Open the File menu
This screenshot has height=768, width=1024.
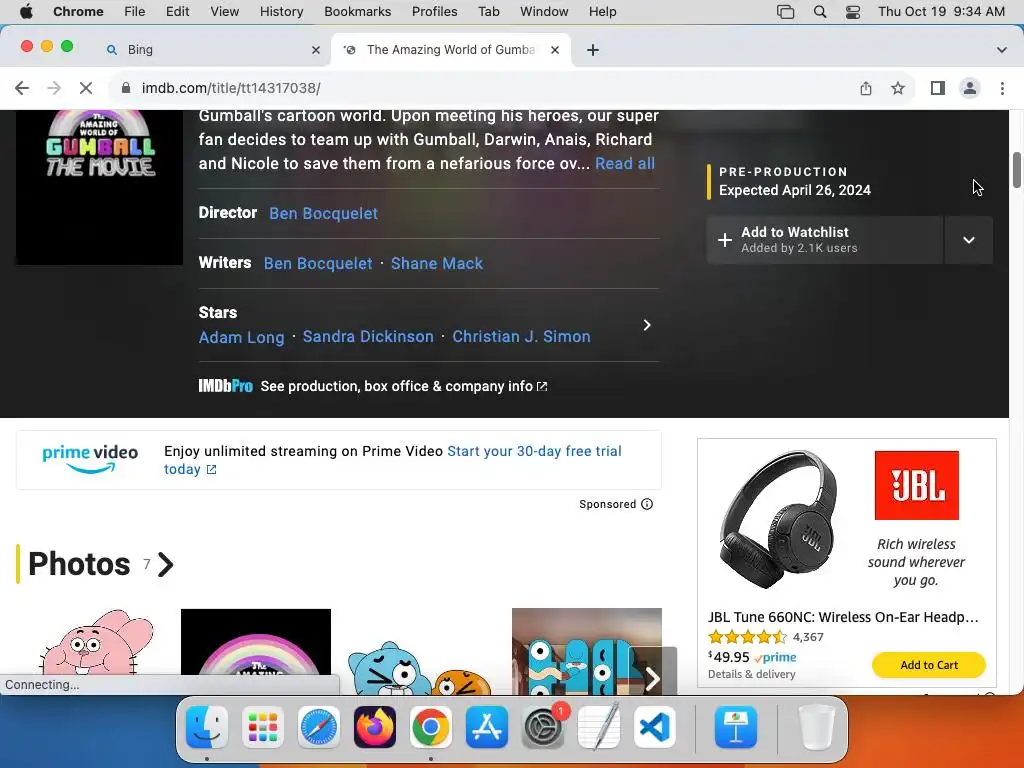135,12
